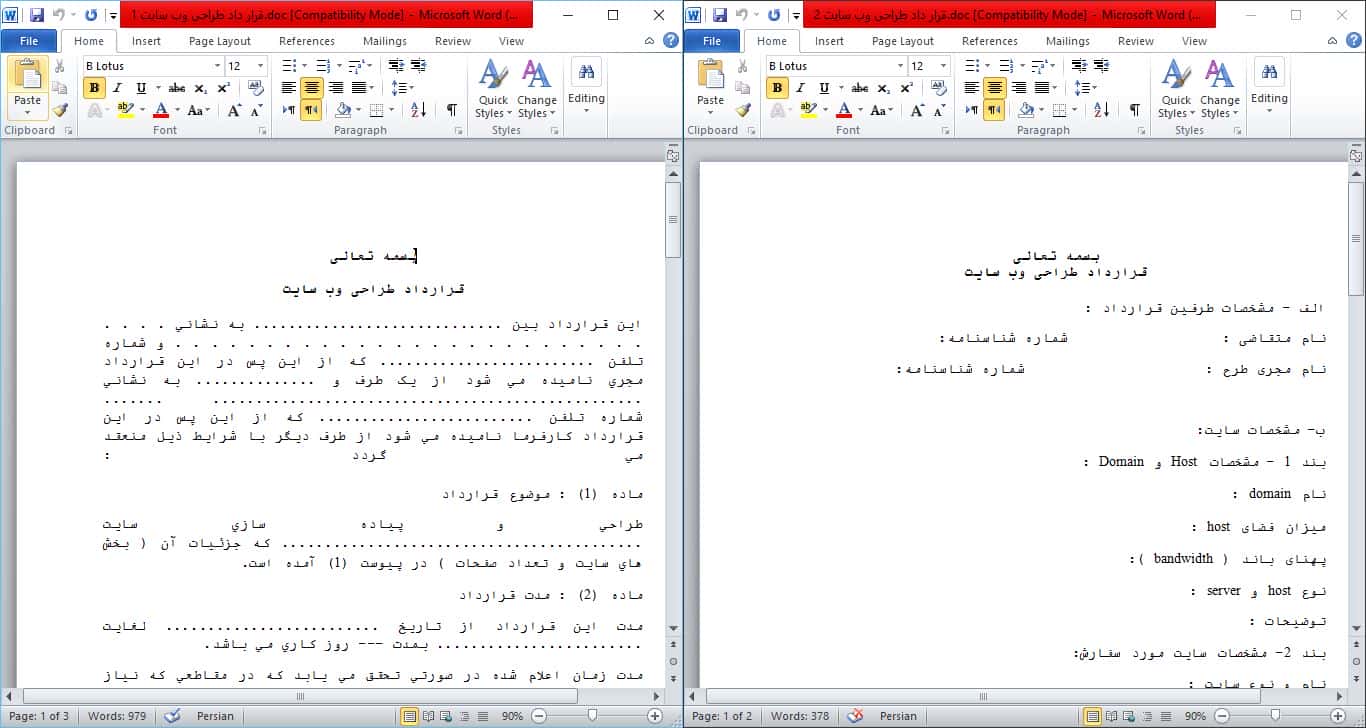
Task: Toggle Bold in left window
Action: tap(94, 88)
